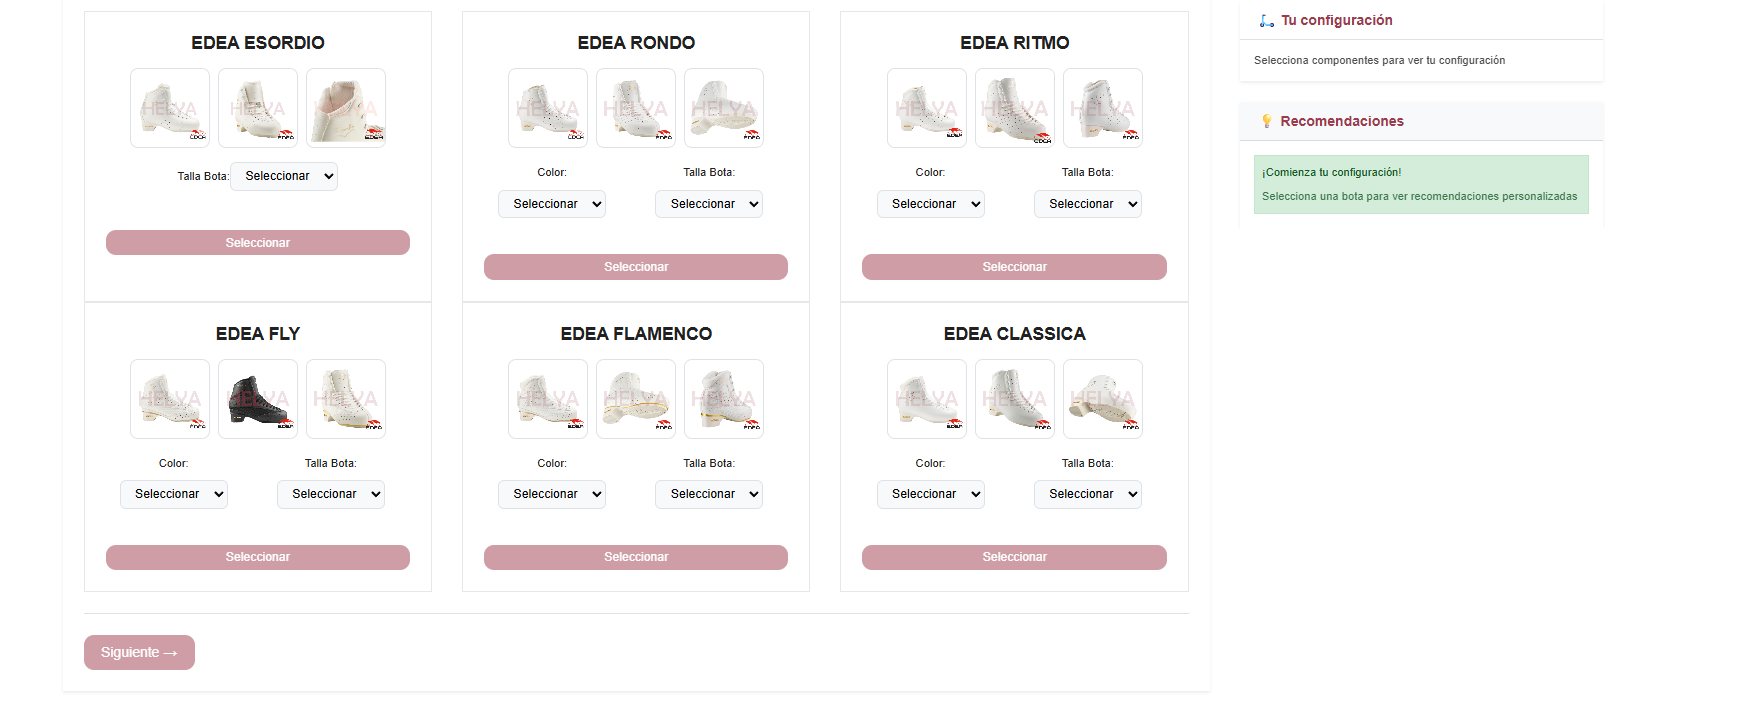Click the first boot image of EDEA ESORDIO
This screenshot has width=1737, height=713.
point(169,108)
